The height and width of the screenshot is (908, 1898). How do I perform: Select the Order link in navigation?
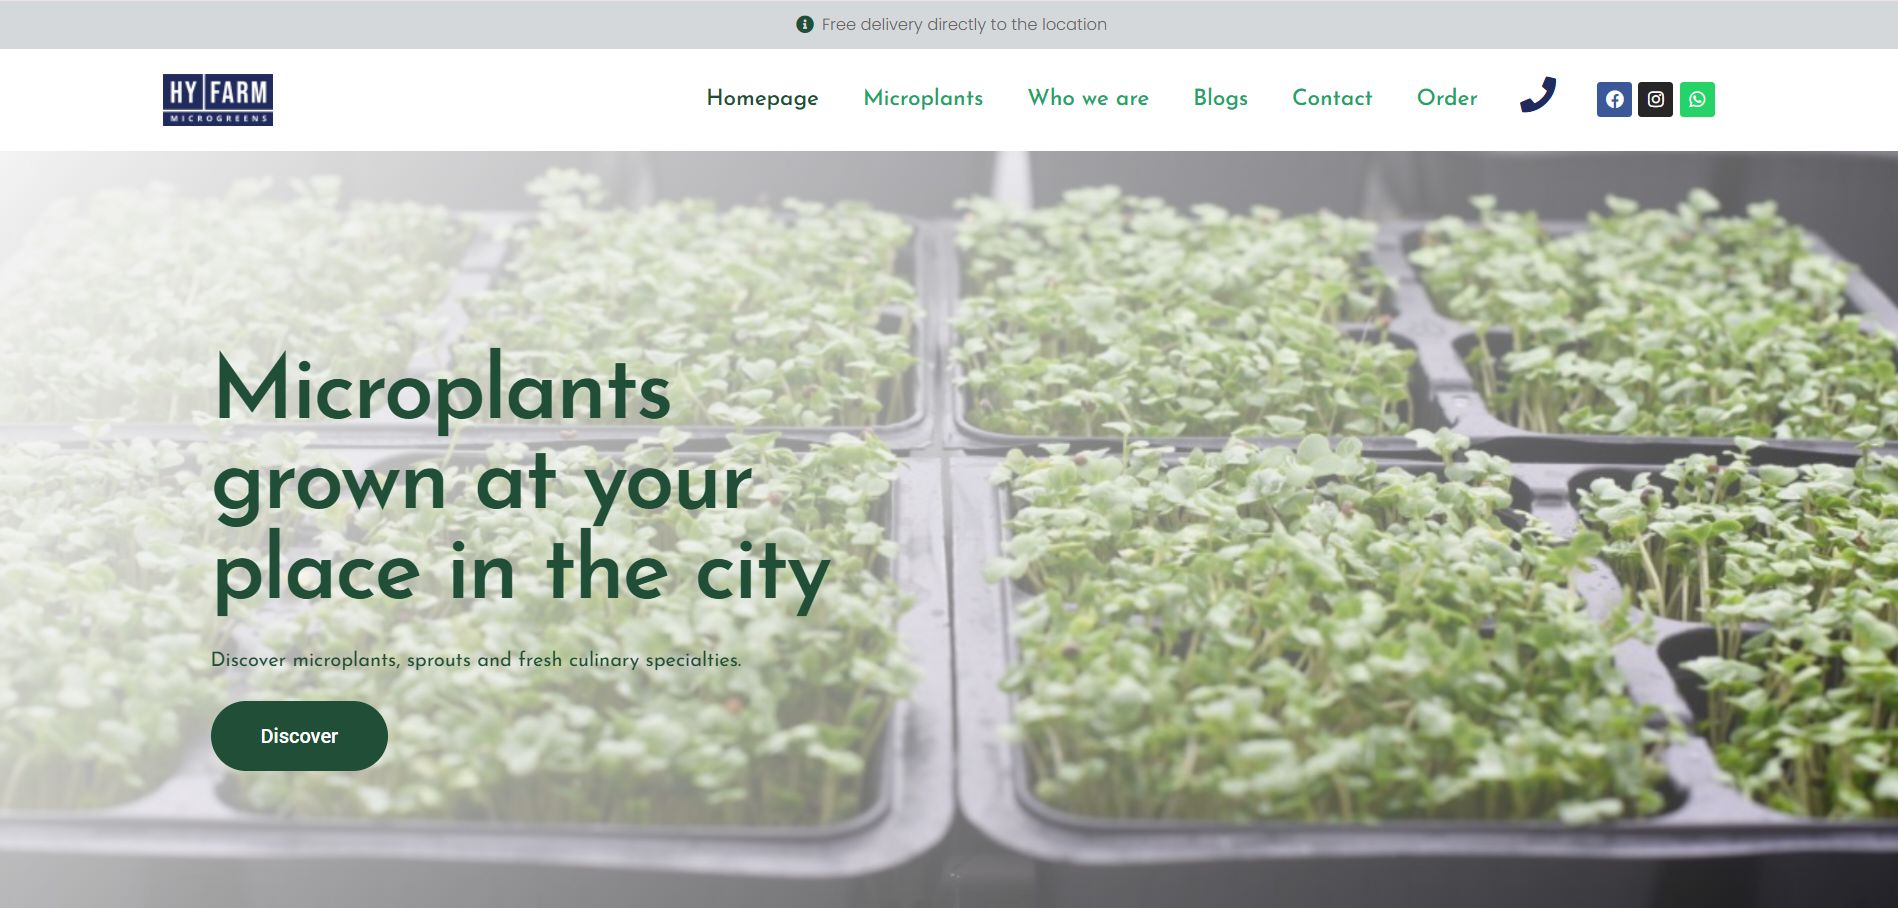pyautogui.click(x=1446, y=98)
